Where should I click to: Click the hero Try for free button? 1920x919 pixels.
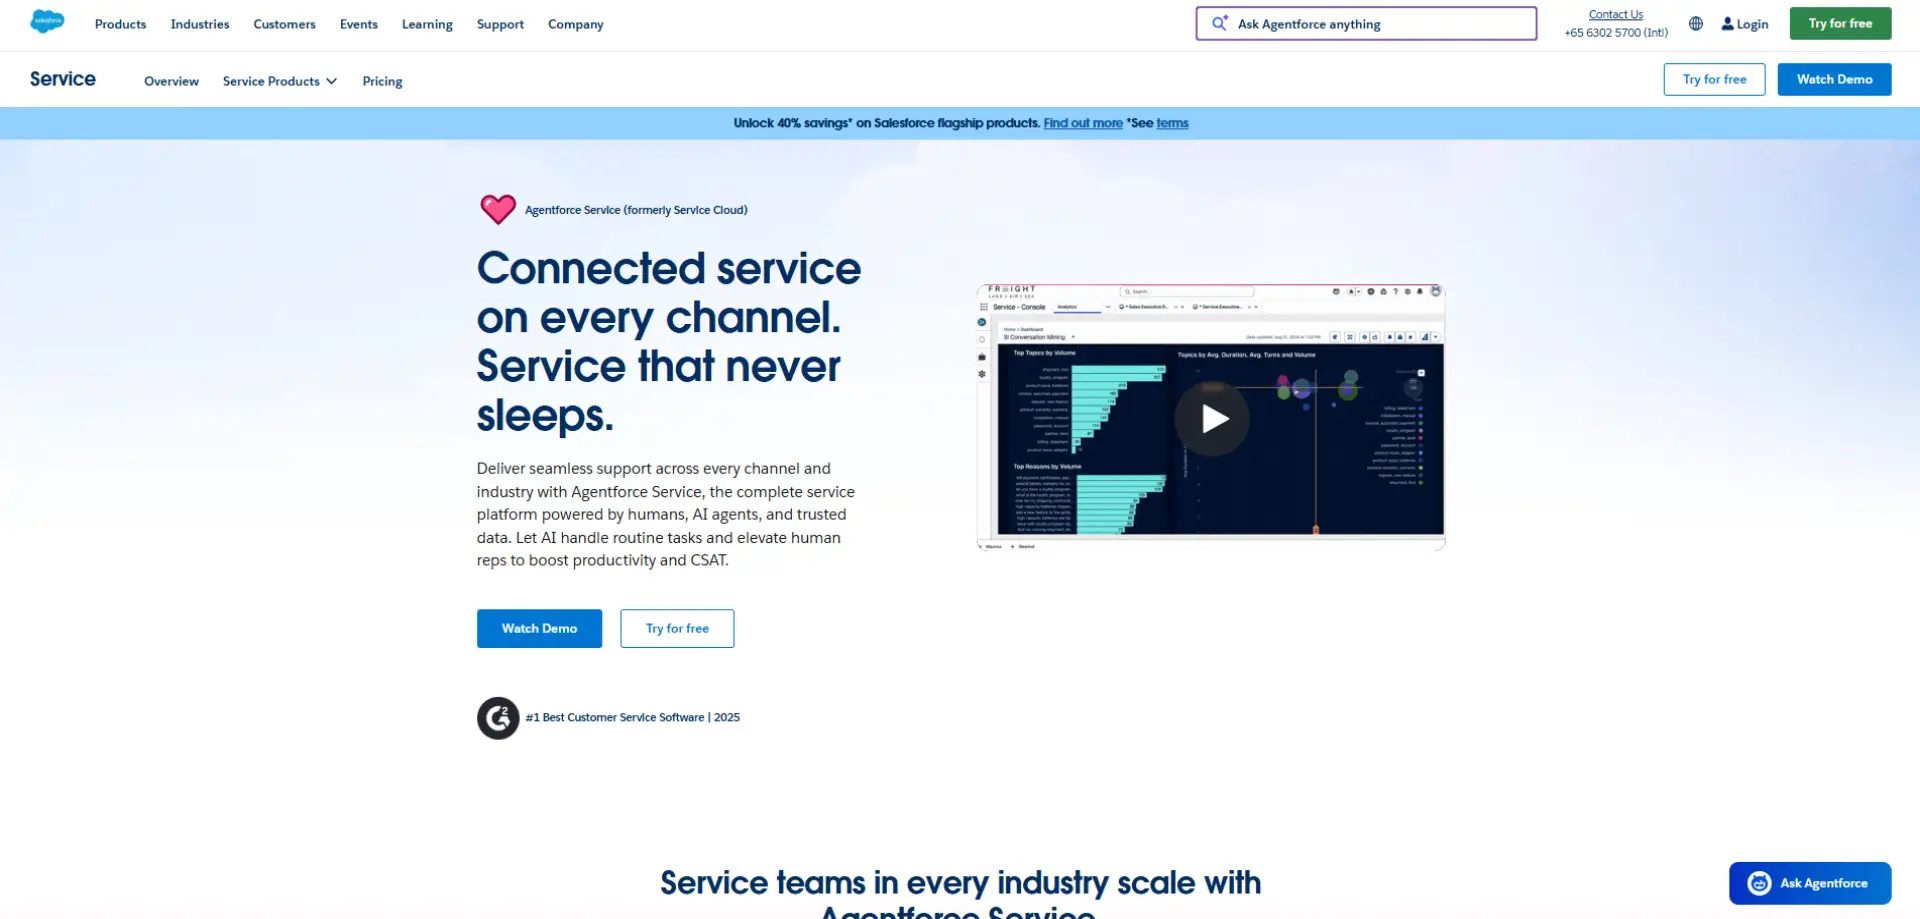677,628
